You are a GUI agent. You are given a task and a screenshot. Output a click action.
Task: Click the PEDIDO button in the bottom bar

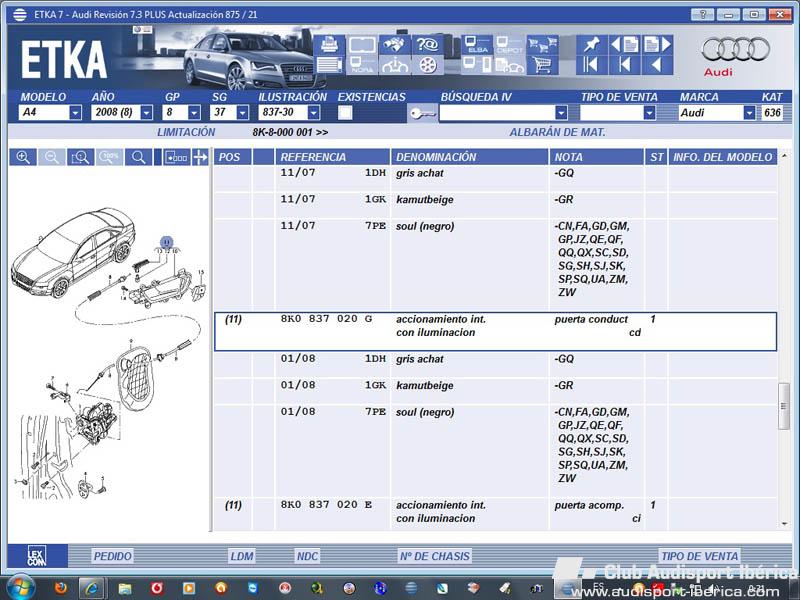[112, 556]
